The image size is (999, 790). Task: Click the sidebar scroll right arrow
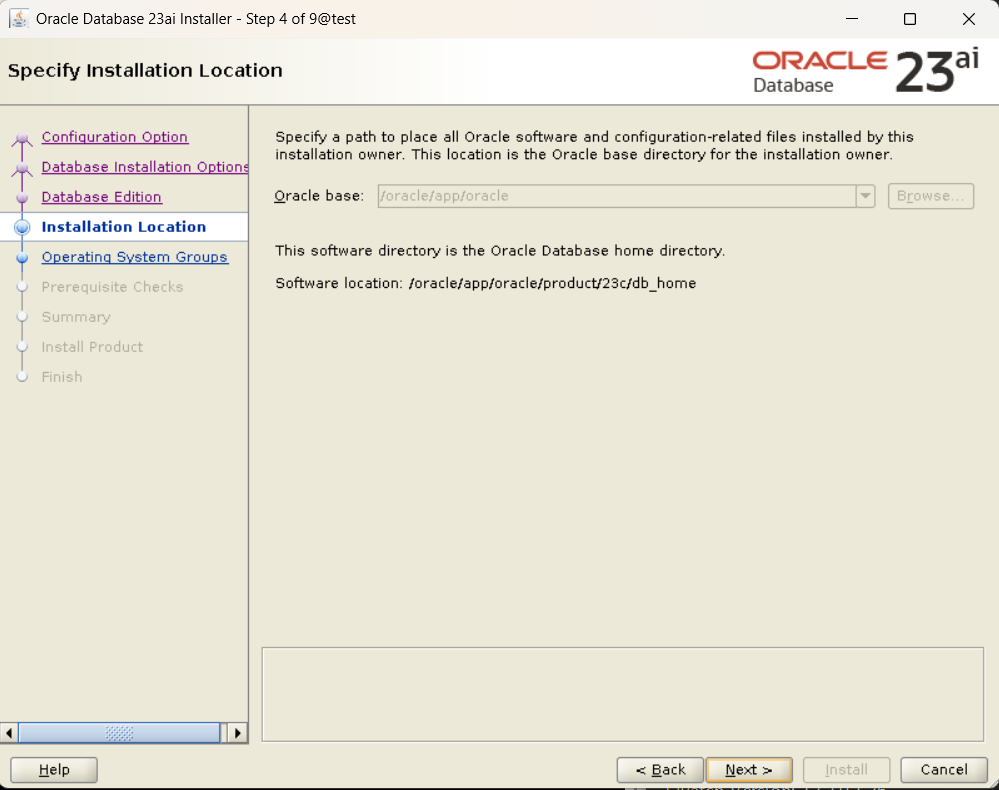click(238, 733)
